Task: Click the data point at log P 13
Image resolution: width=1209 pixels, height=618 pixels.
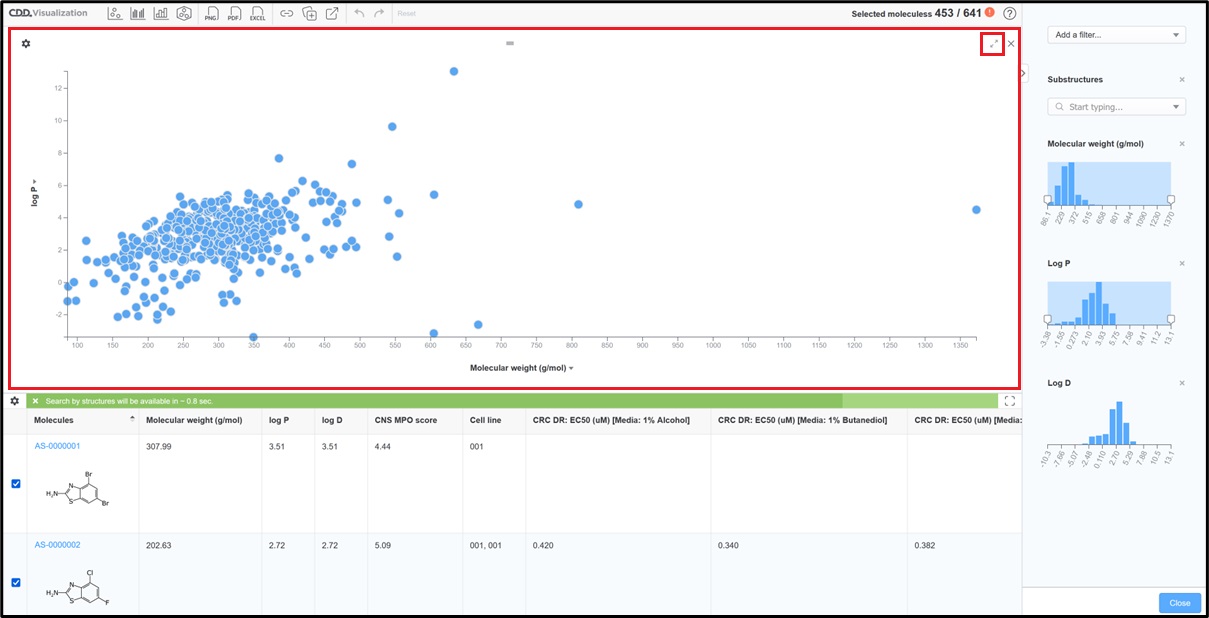Action: click(x=454, y=71)
